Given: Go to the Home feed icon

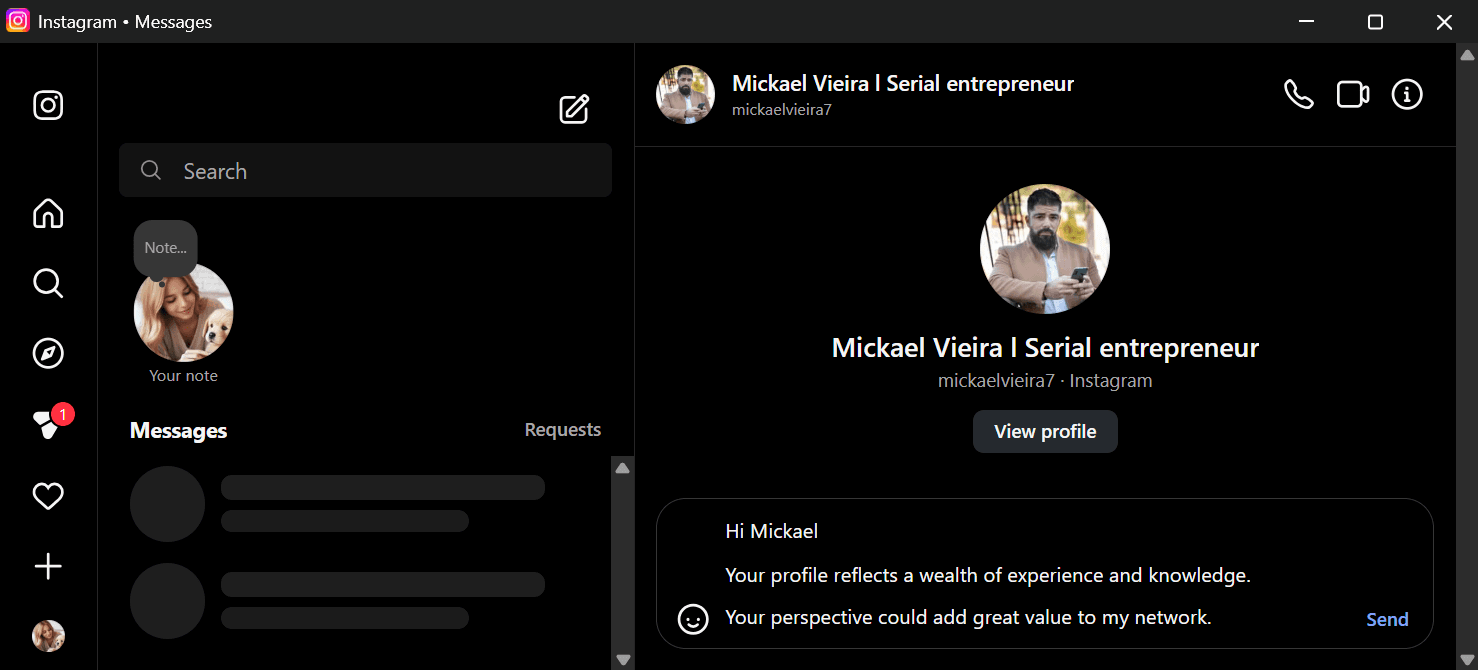Looking at the screenshot, I should coord(48,213).
